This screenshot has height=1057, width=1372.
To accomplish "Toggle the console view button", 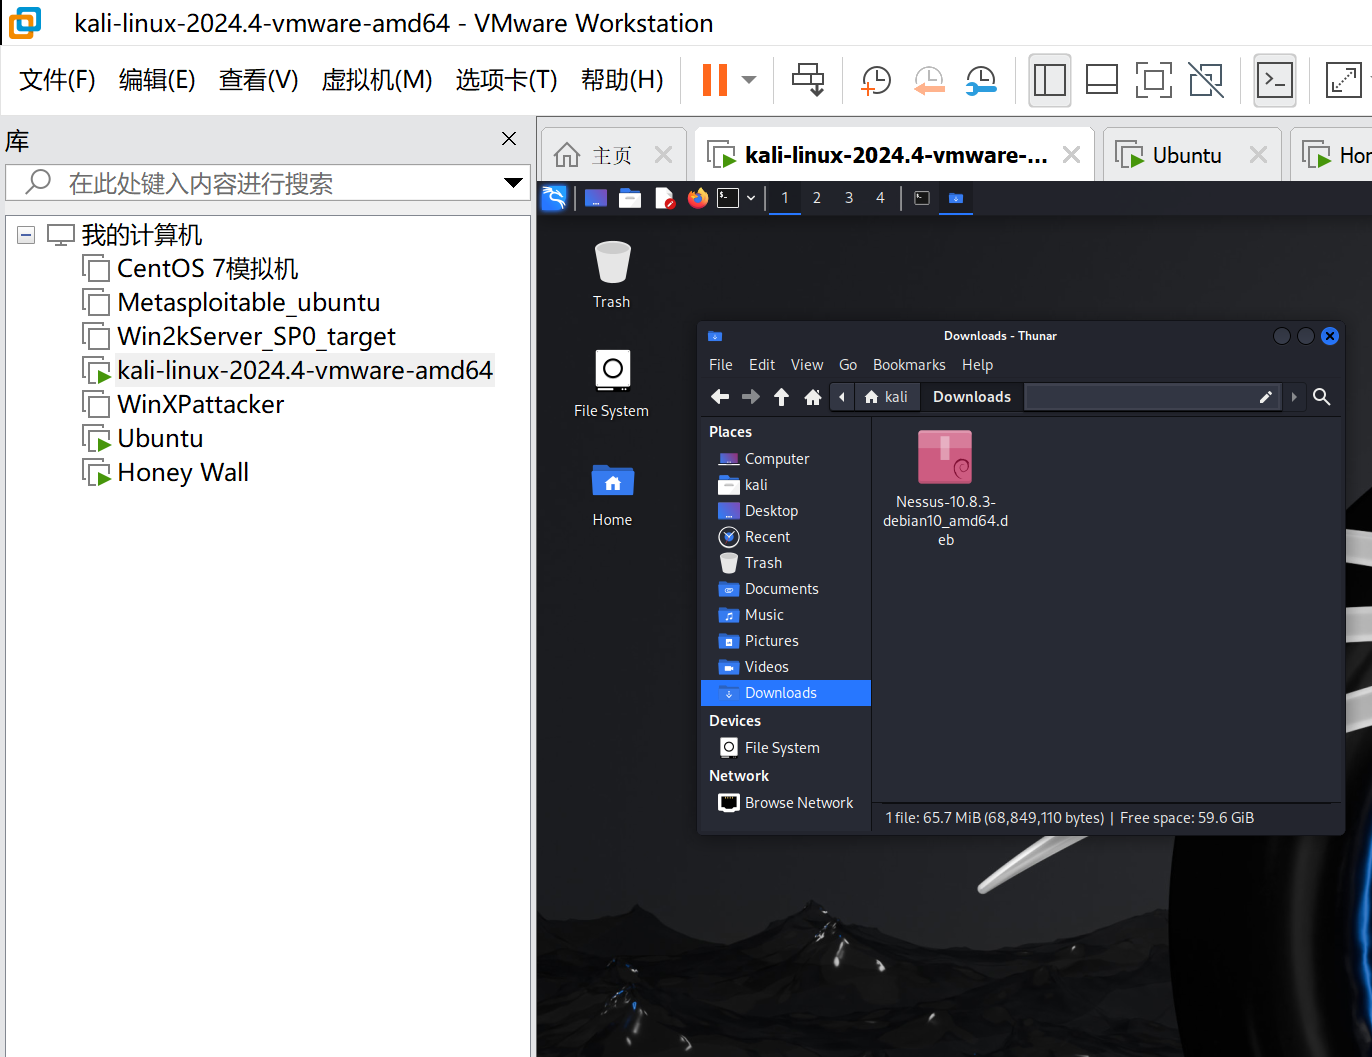I will [x=1275, y=80].
